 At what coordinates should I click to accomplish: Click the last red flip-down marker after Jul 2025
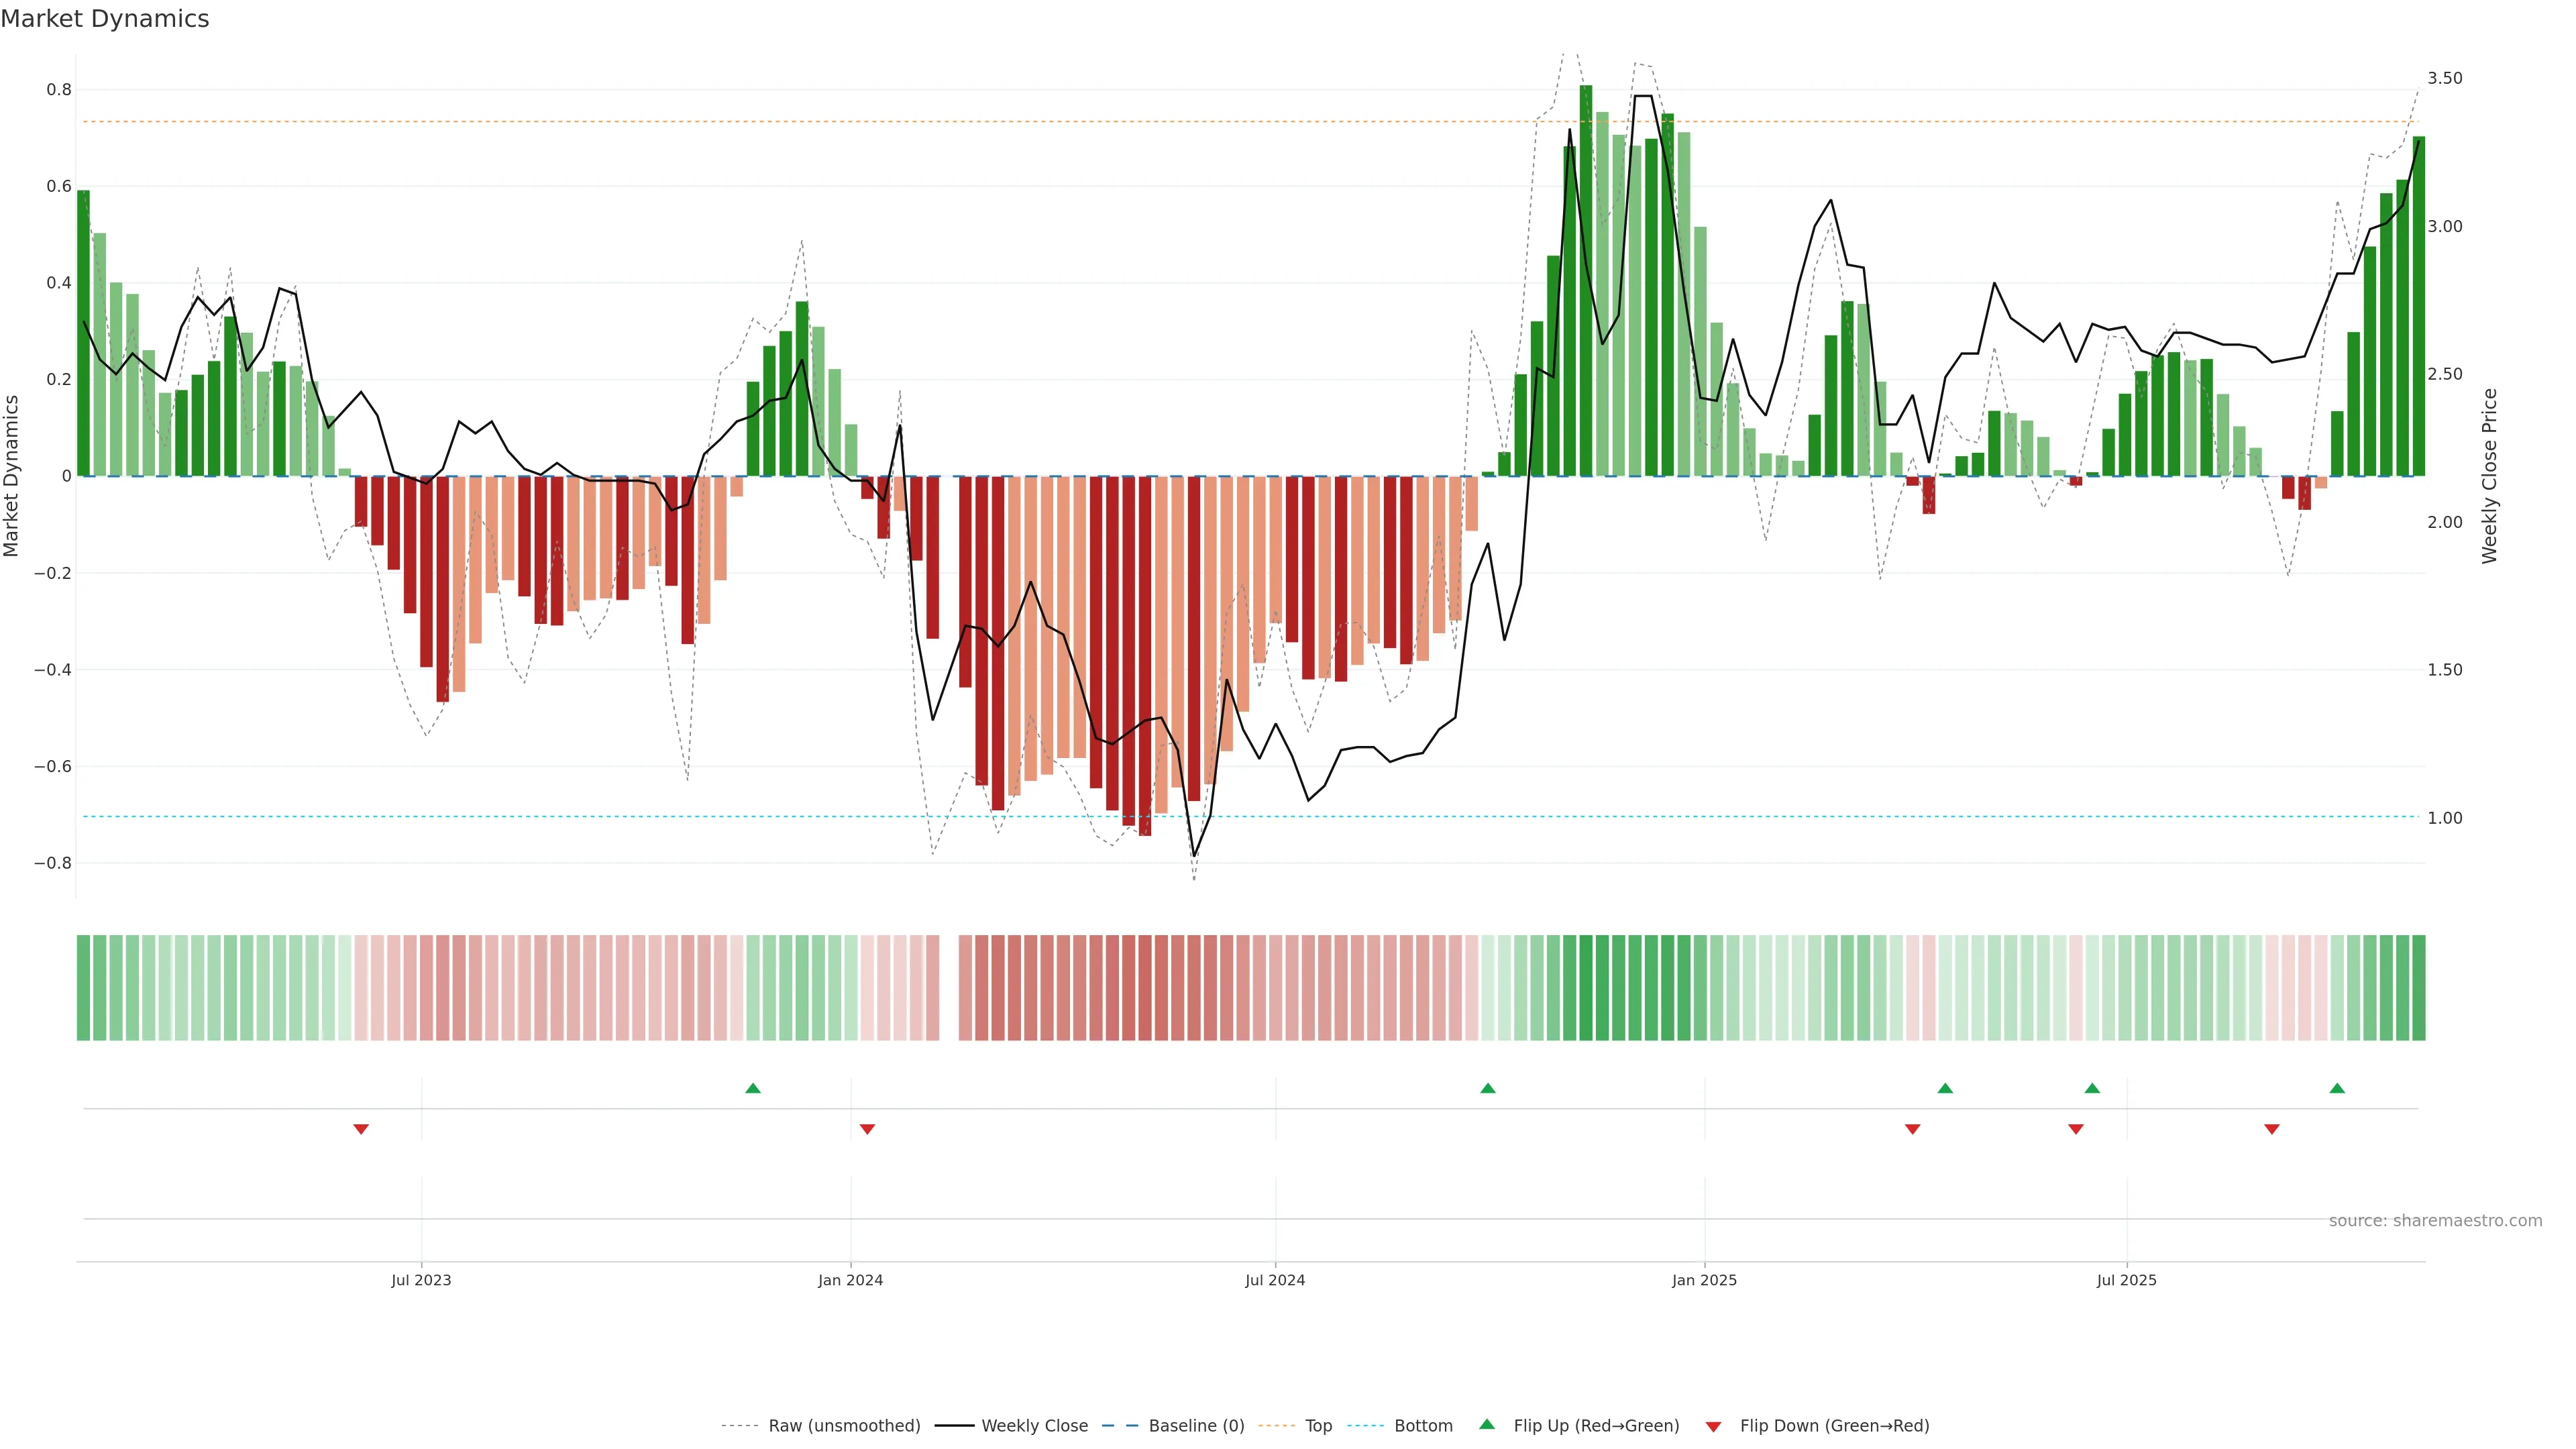[x=2272, y=1129]
